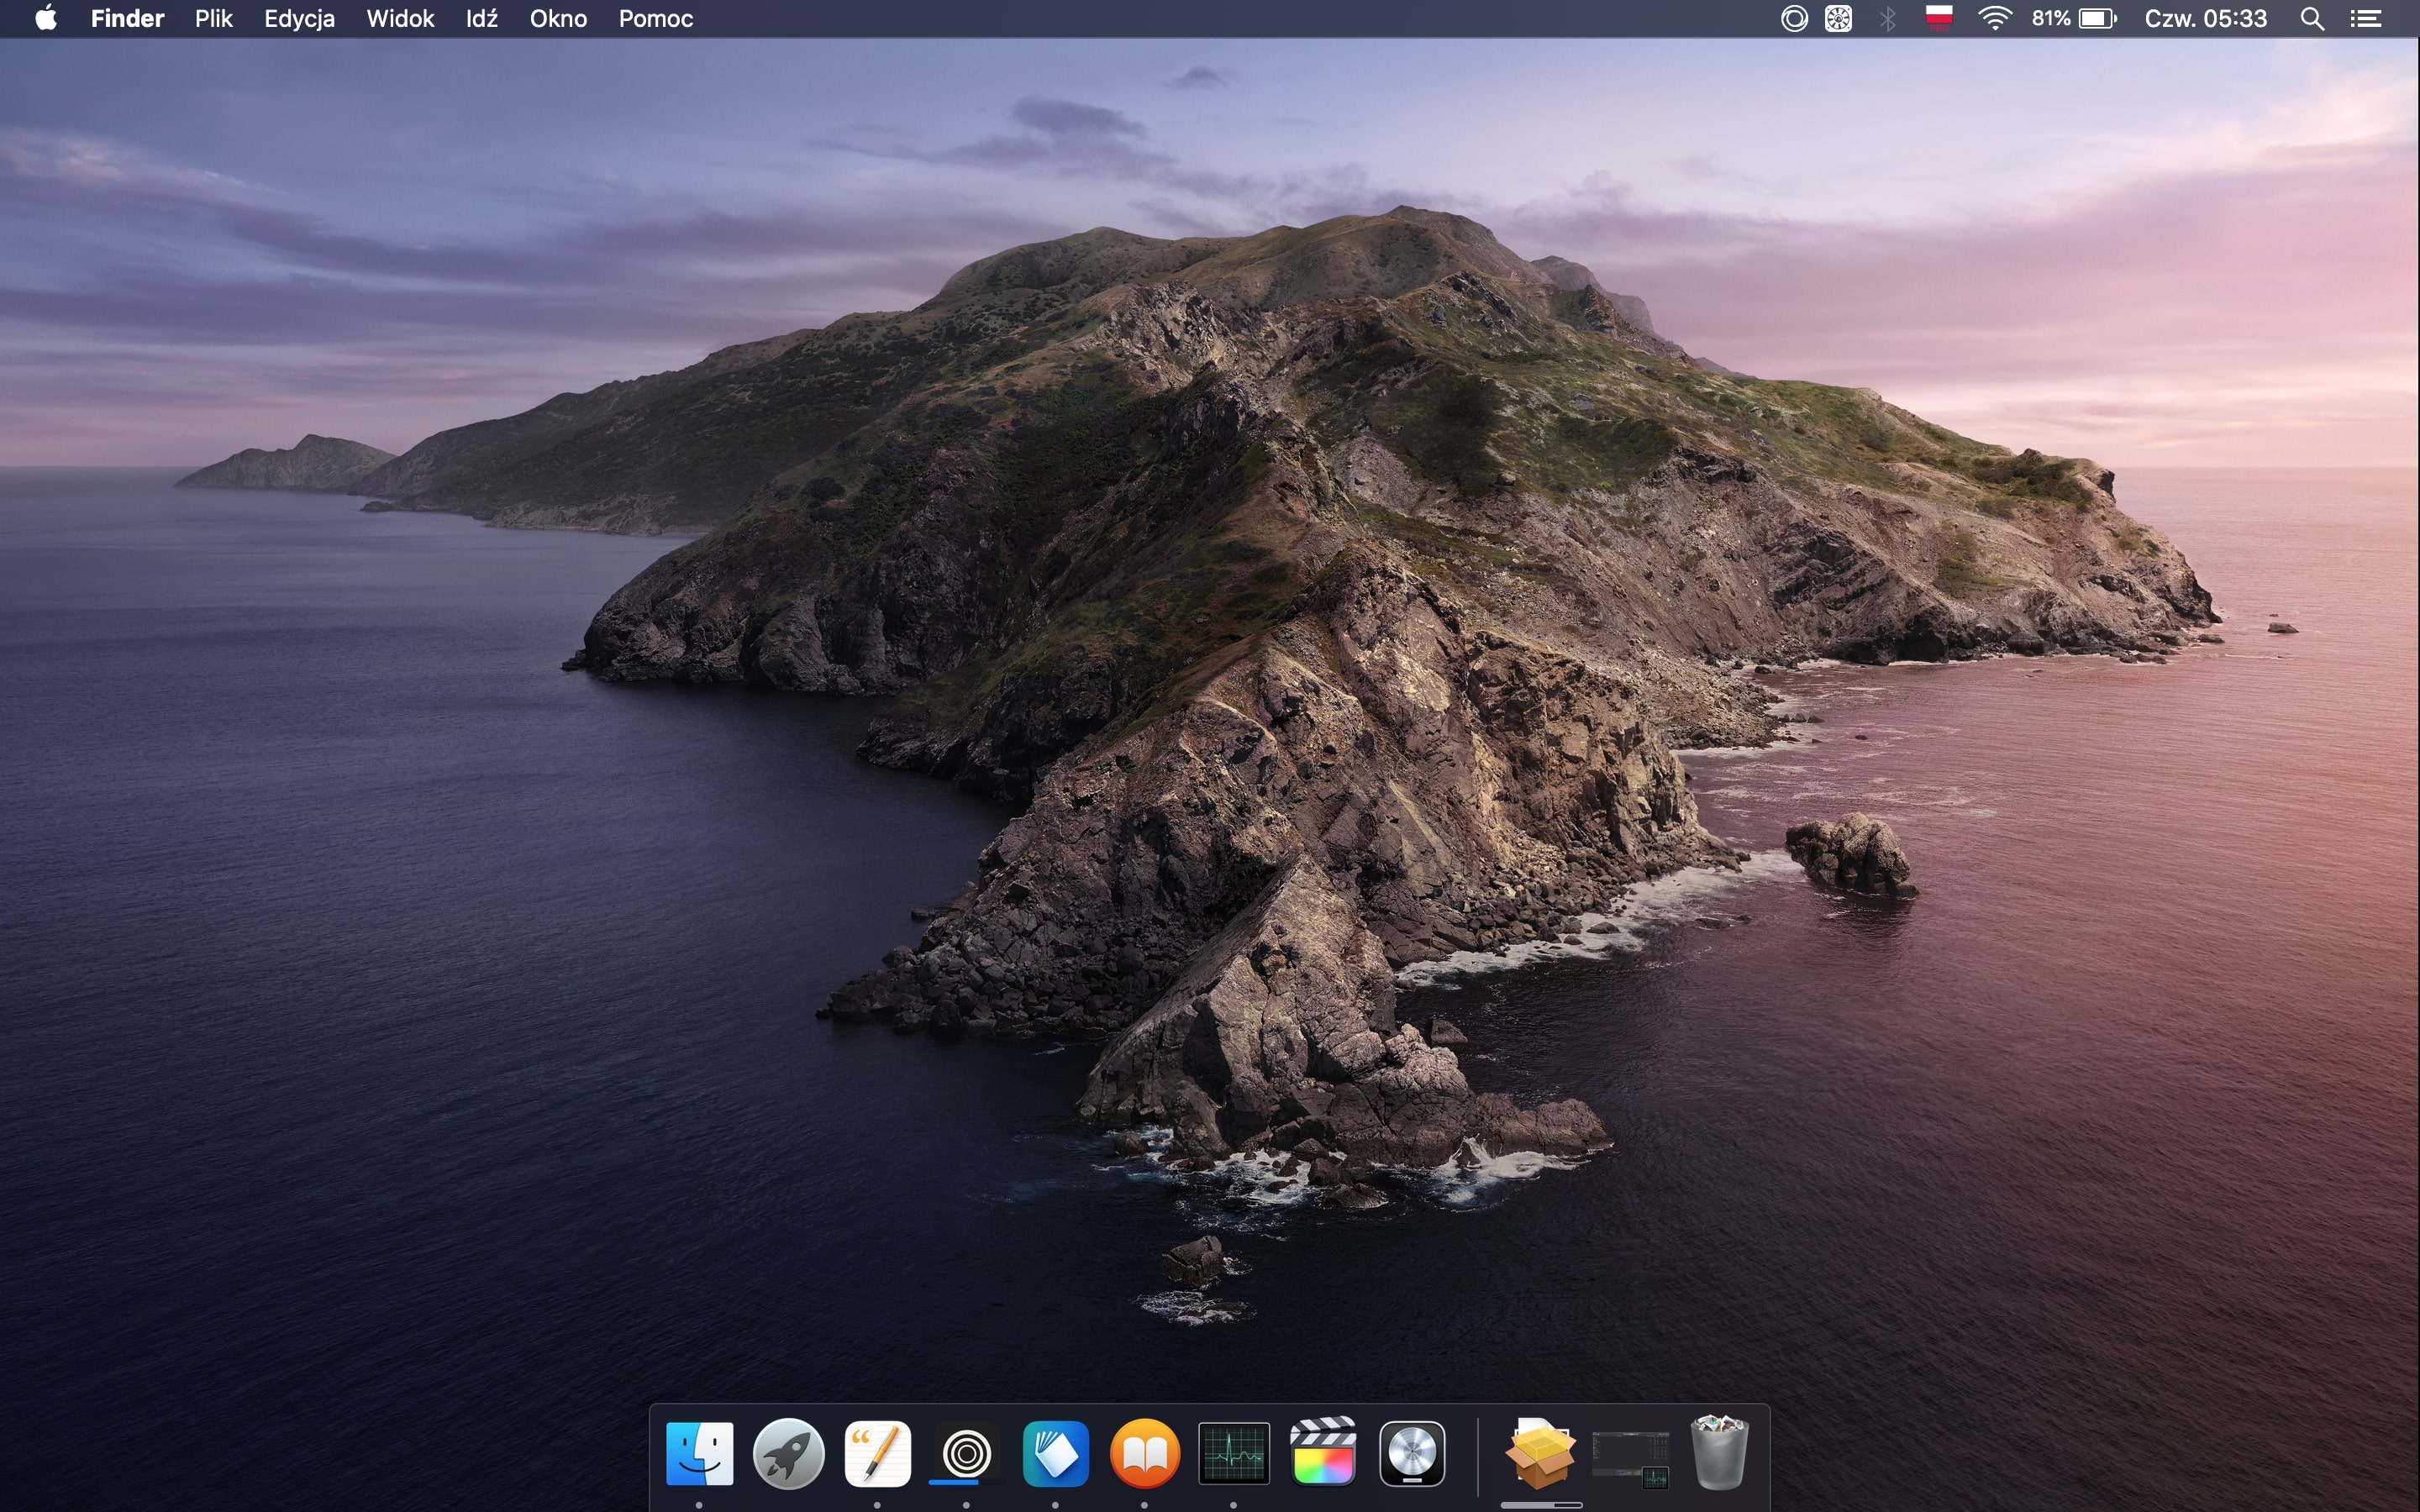Click the concentric circles app in Dock
Screen dimensions: 2420x1512
966,1453
